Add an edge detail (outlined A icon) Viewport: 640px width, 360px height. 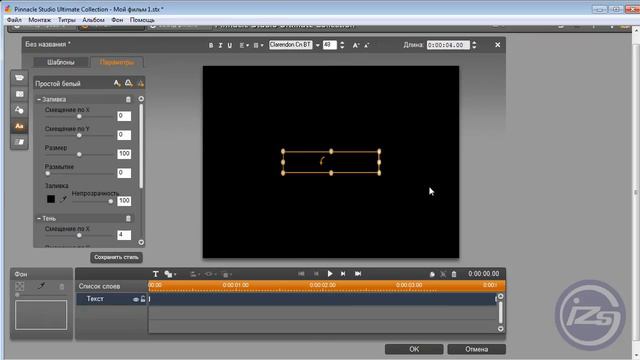pos(129,83)
